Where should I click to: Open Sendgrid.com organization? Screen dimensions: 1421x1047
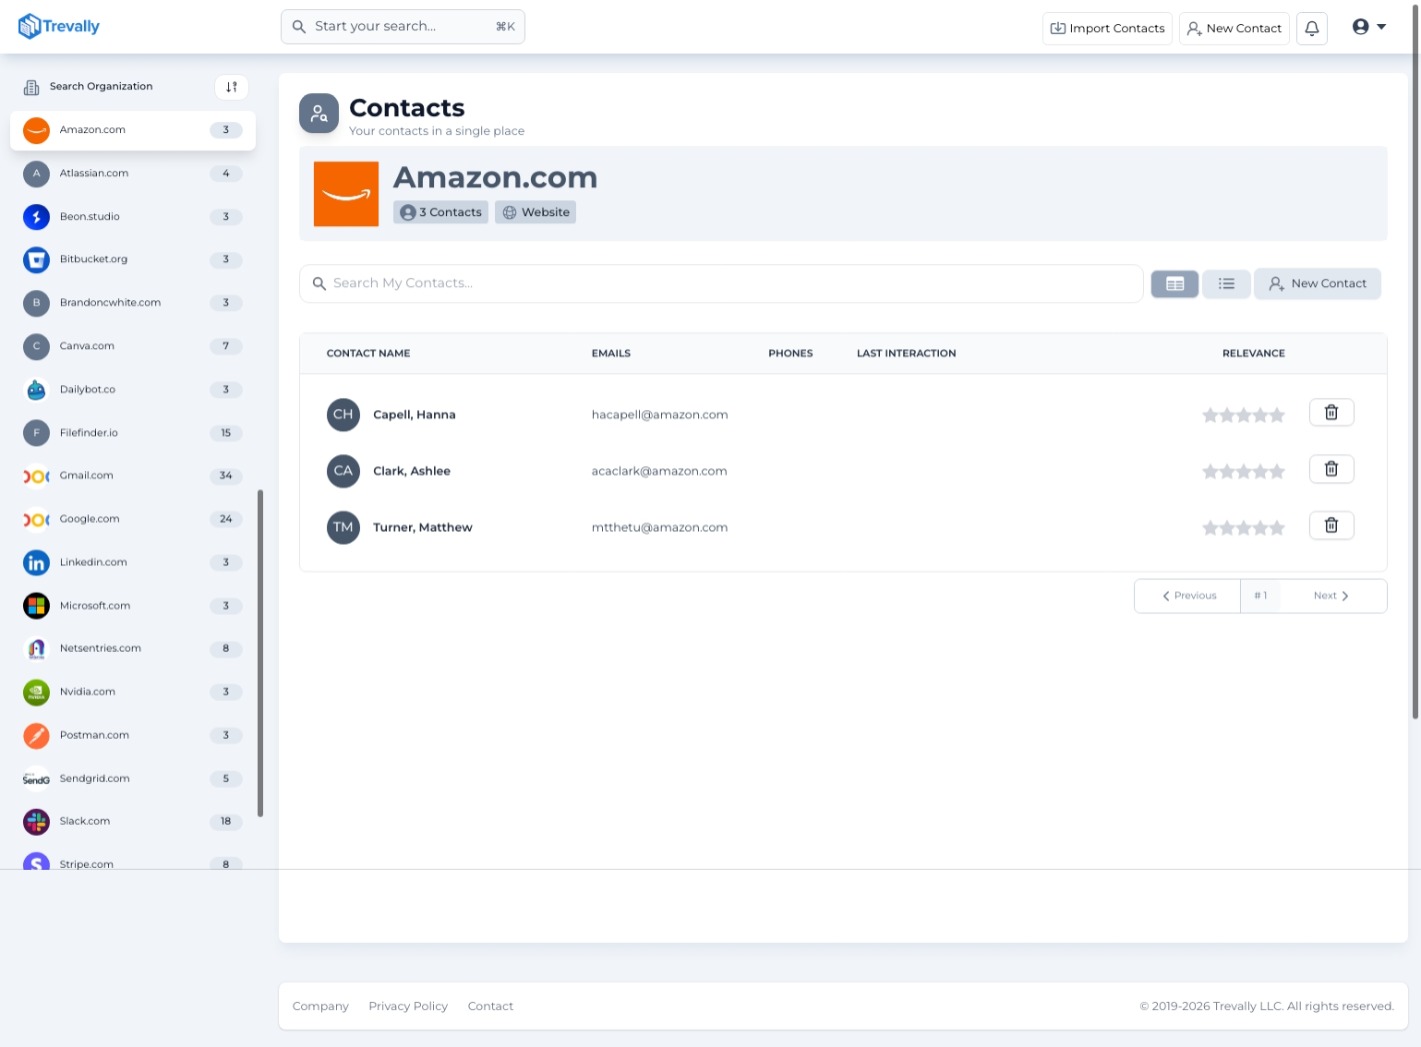[133, 779]
